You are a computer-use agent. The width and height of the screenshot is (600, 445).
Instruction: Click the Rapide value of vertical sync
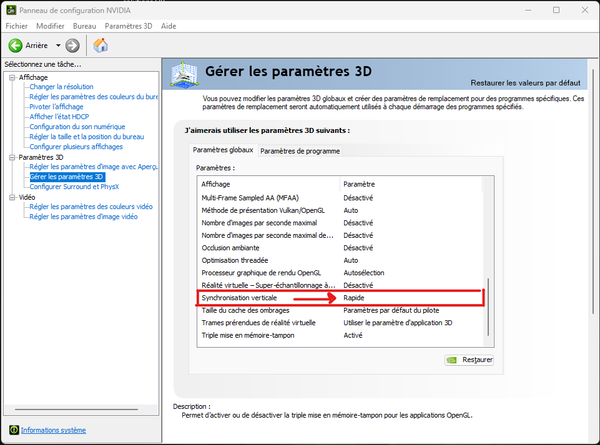(x=354, y=298)
